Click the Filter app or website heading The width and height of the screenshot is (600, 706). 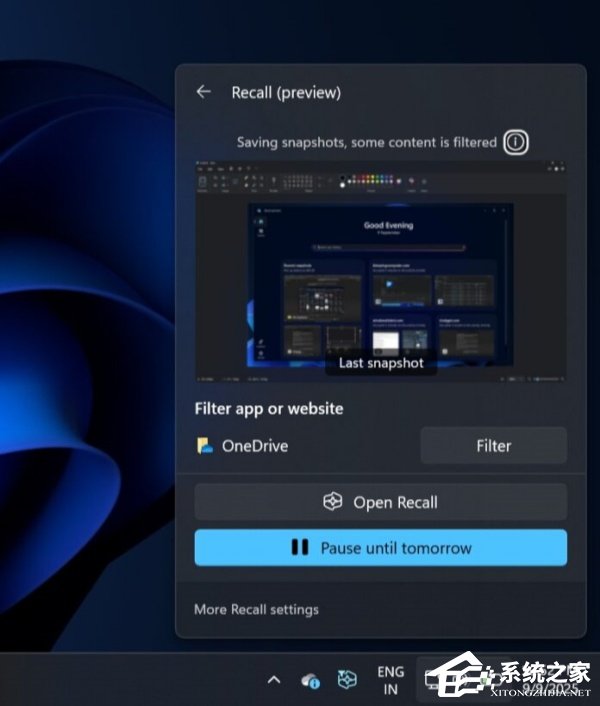tap(269, 409)
